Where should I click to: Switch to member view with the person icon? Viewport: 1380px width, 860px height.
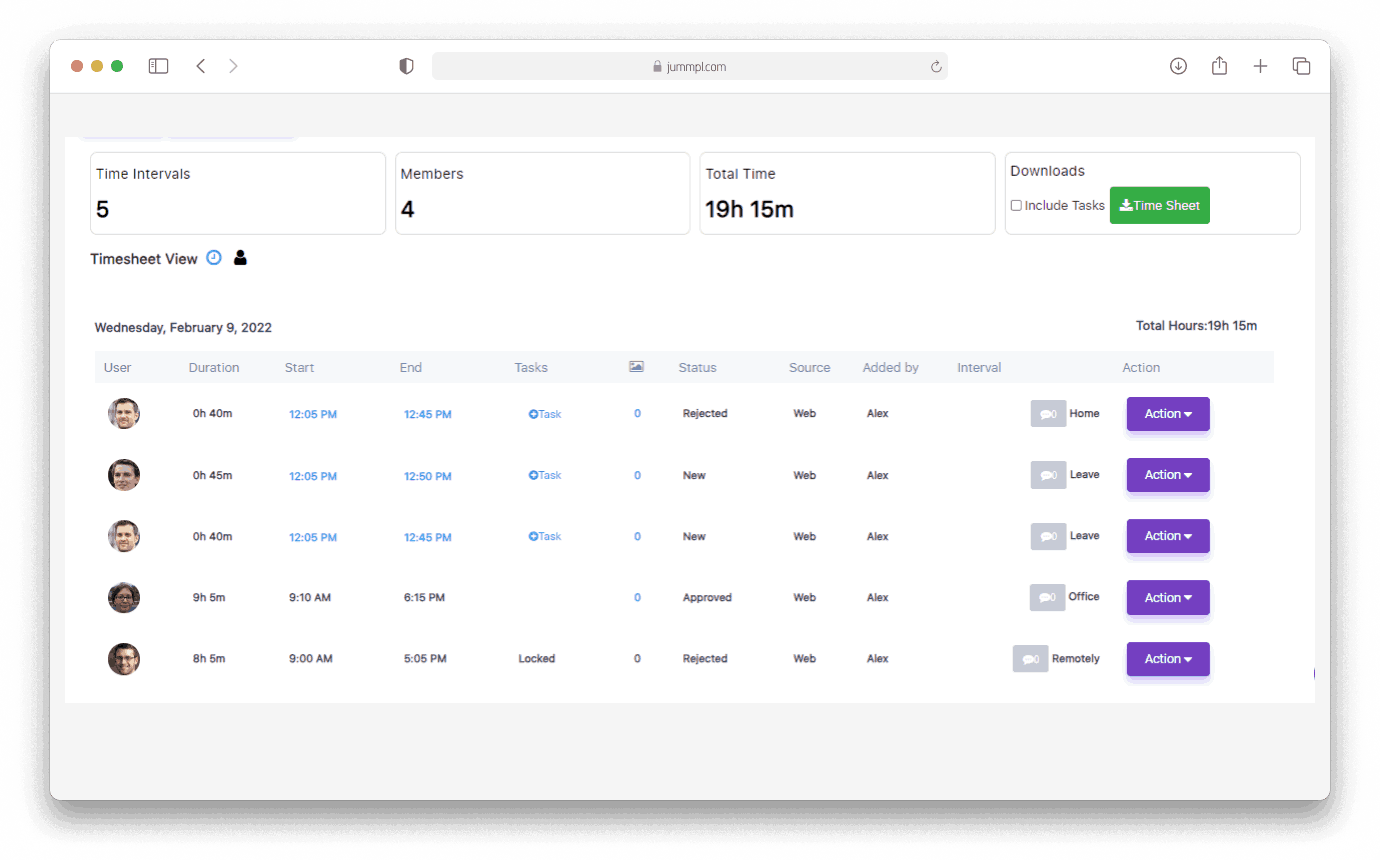240,257
